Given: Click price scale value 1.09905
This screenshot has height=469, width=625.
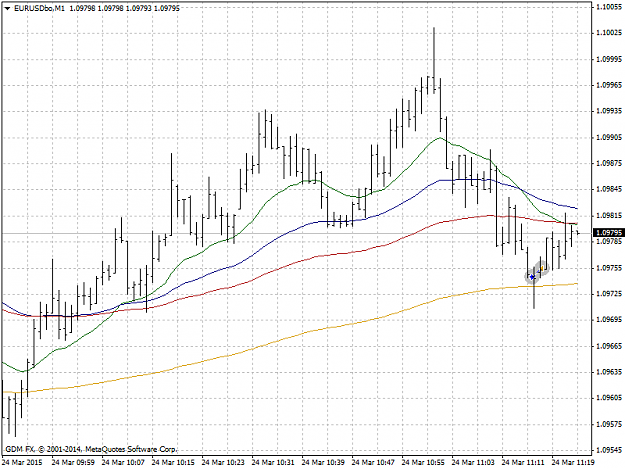Looking at the screenshot, I should click(609, 137).
